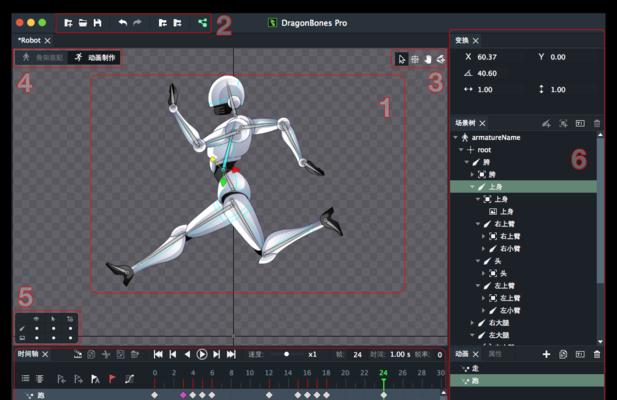Image resolution: width=617 pixels, height=400 pixels.
Task: Click rename icon in scene tree header
Action: 580,124
